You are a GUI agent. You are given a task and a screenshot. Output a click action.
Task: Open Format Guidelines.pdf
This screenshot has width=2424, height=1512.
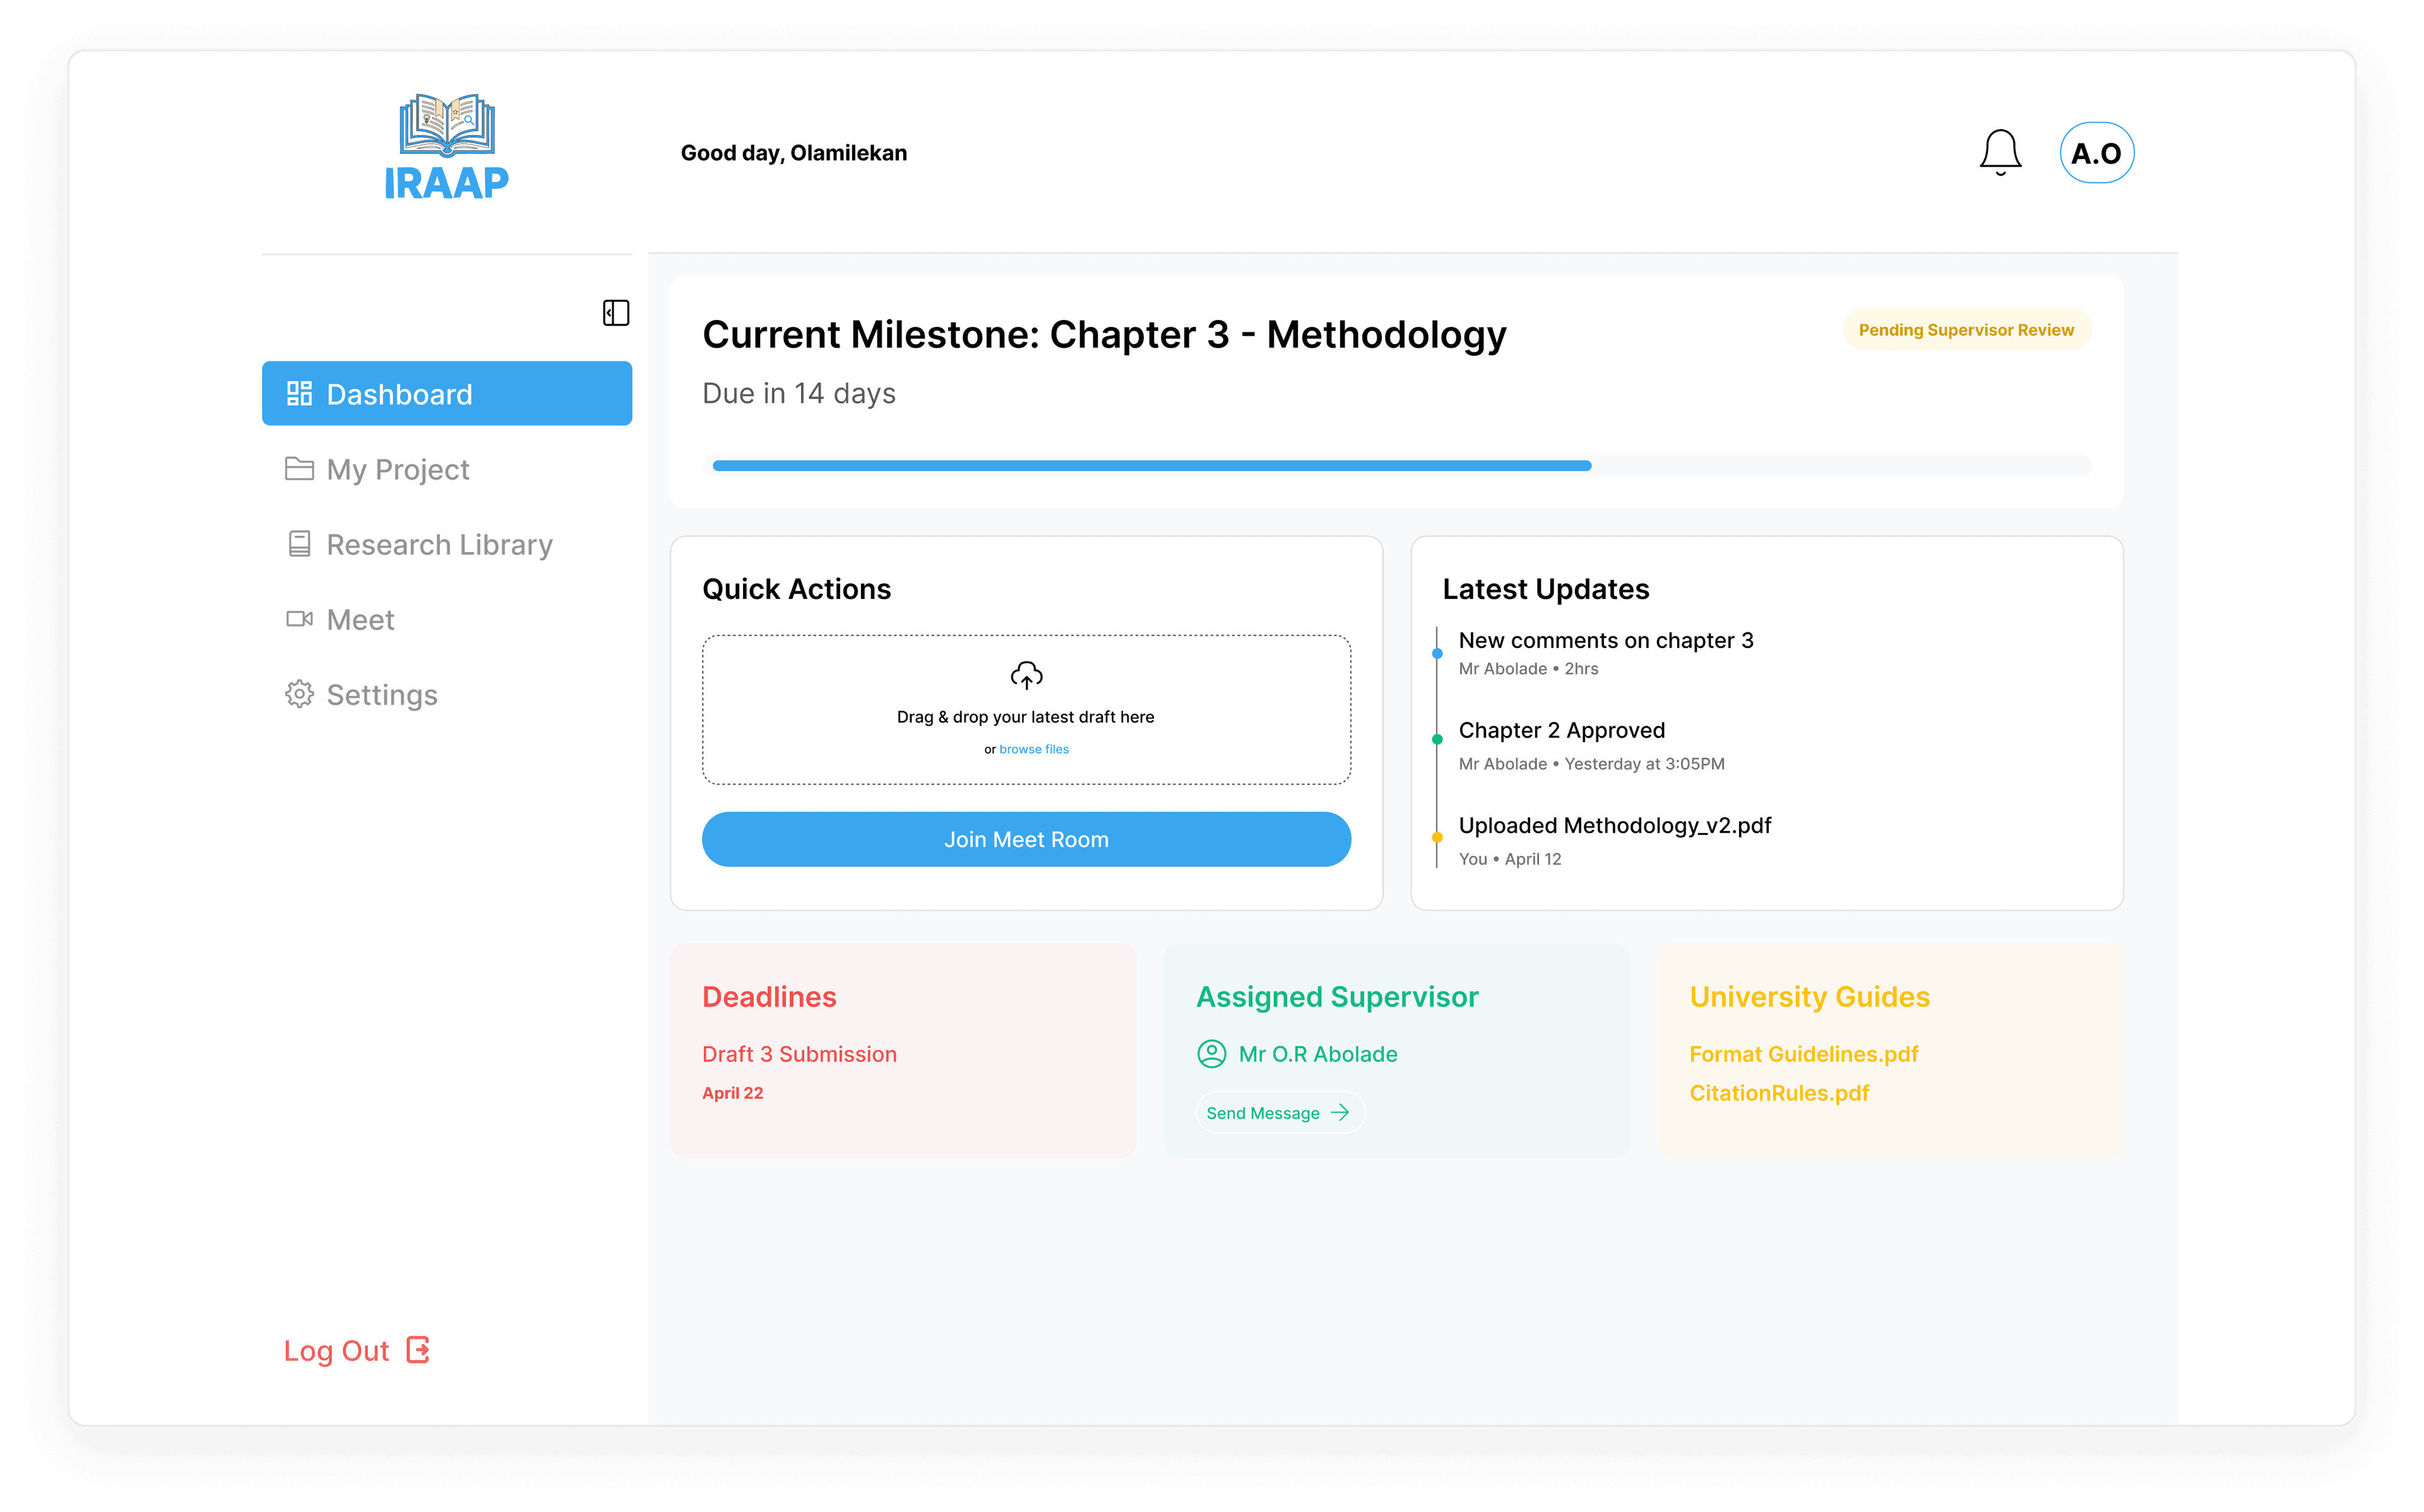click(x=1804, y=1054)
